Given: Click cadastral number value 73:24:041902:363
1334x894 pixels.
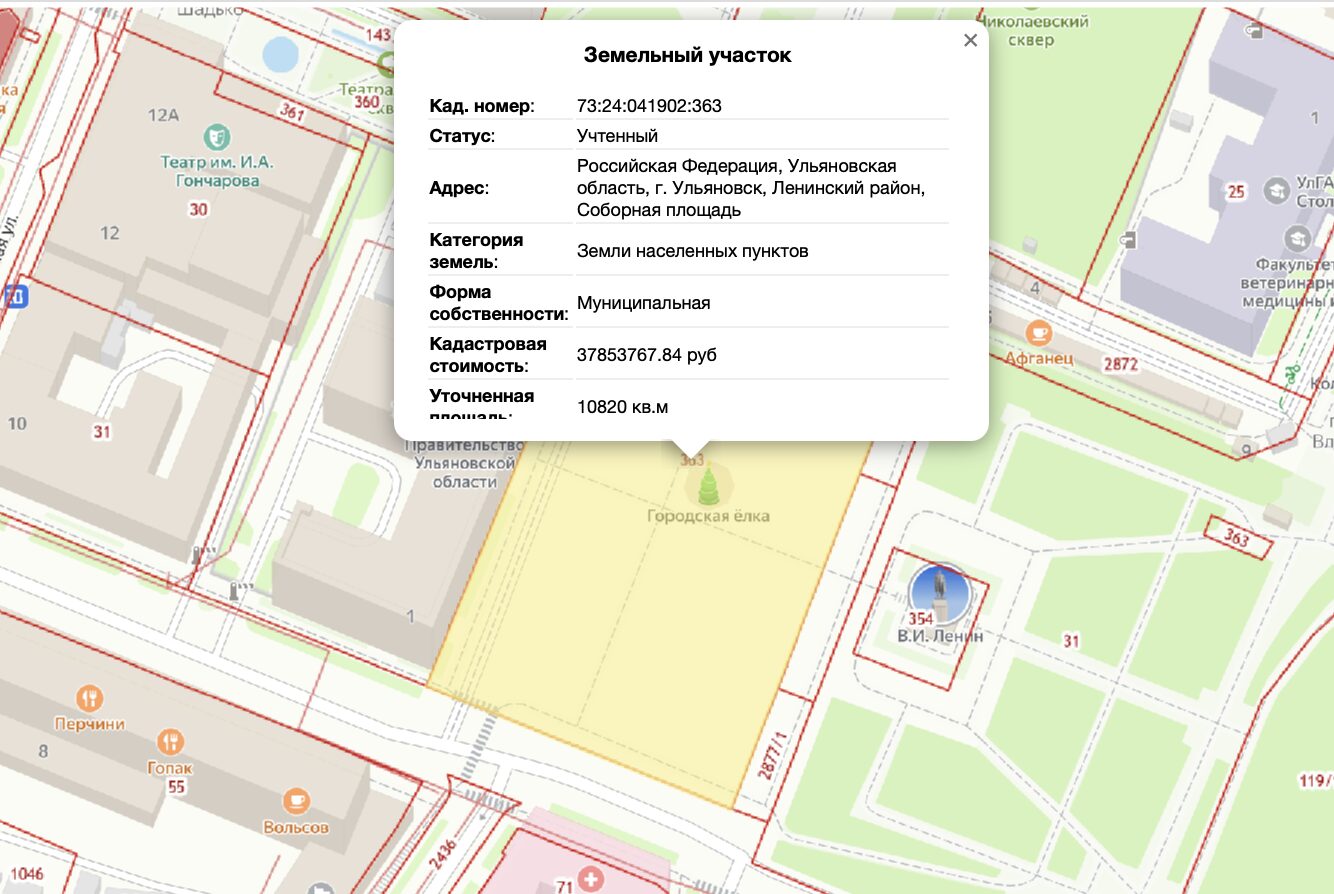Looking at the screenshot, I should coord(649,106).
